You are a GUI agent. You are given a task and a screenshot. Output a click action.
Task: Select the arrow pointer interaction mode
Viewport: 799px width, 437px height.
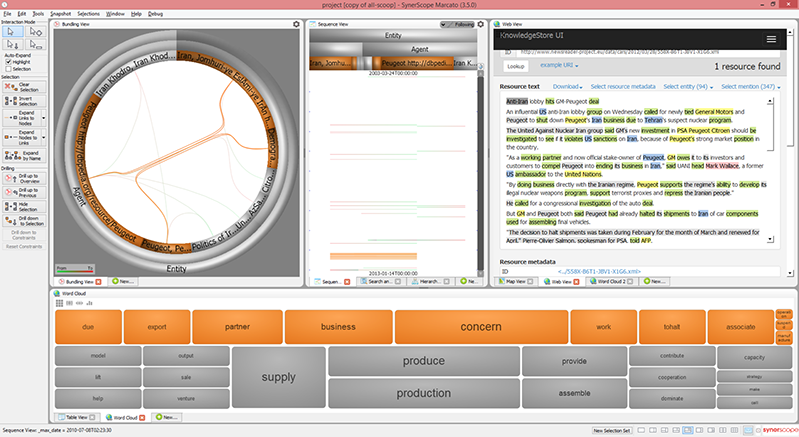tap(12, 32)
